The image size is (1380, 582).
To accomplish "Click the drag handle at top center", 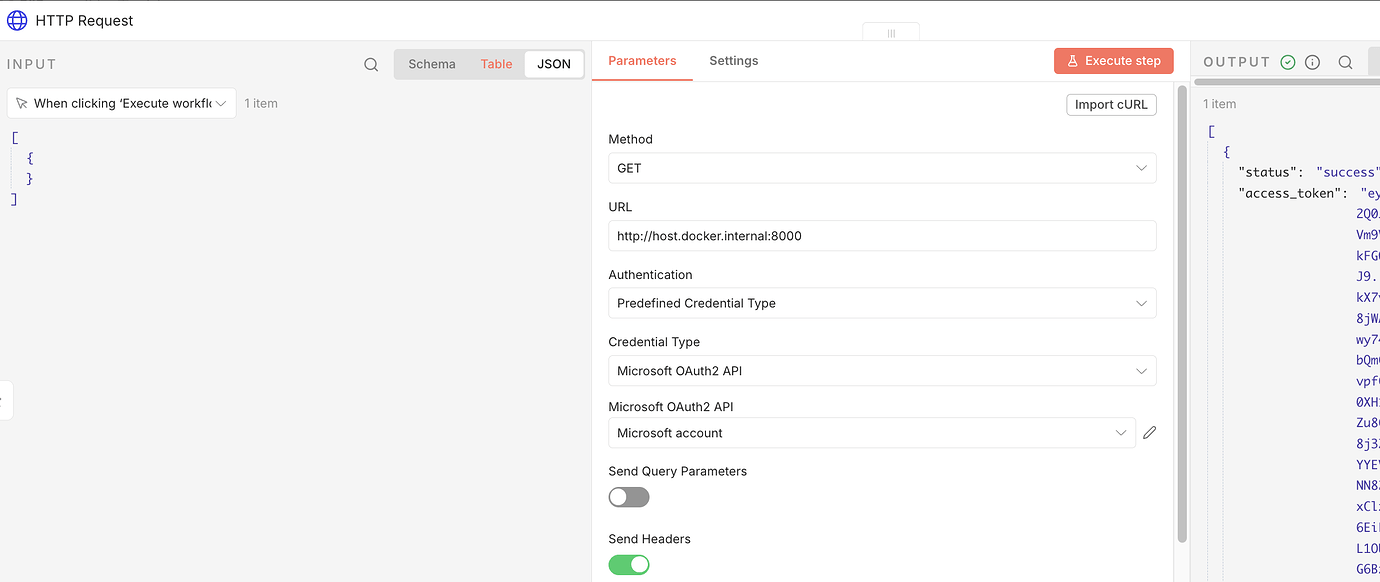I will [x=891, y=33].
